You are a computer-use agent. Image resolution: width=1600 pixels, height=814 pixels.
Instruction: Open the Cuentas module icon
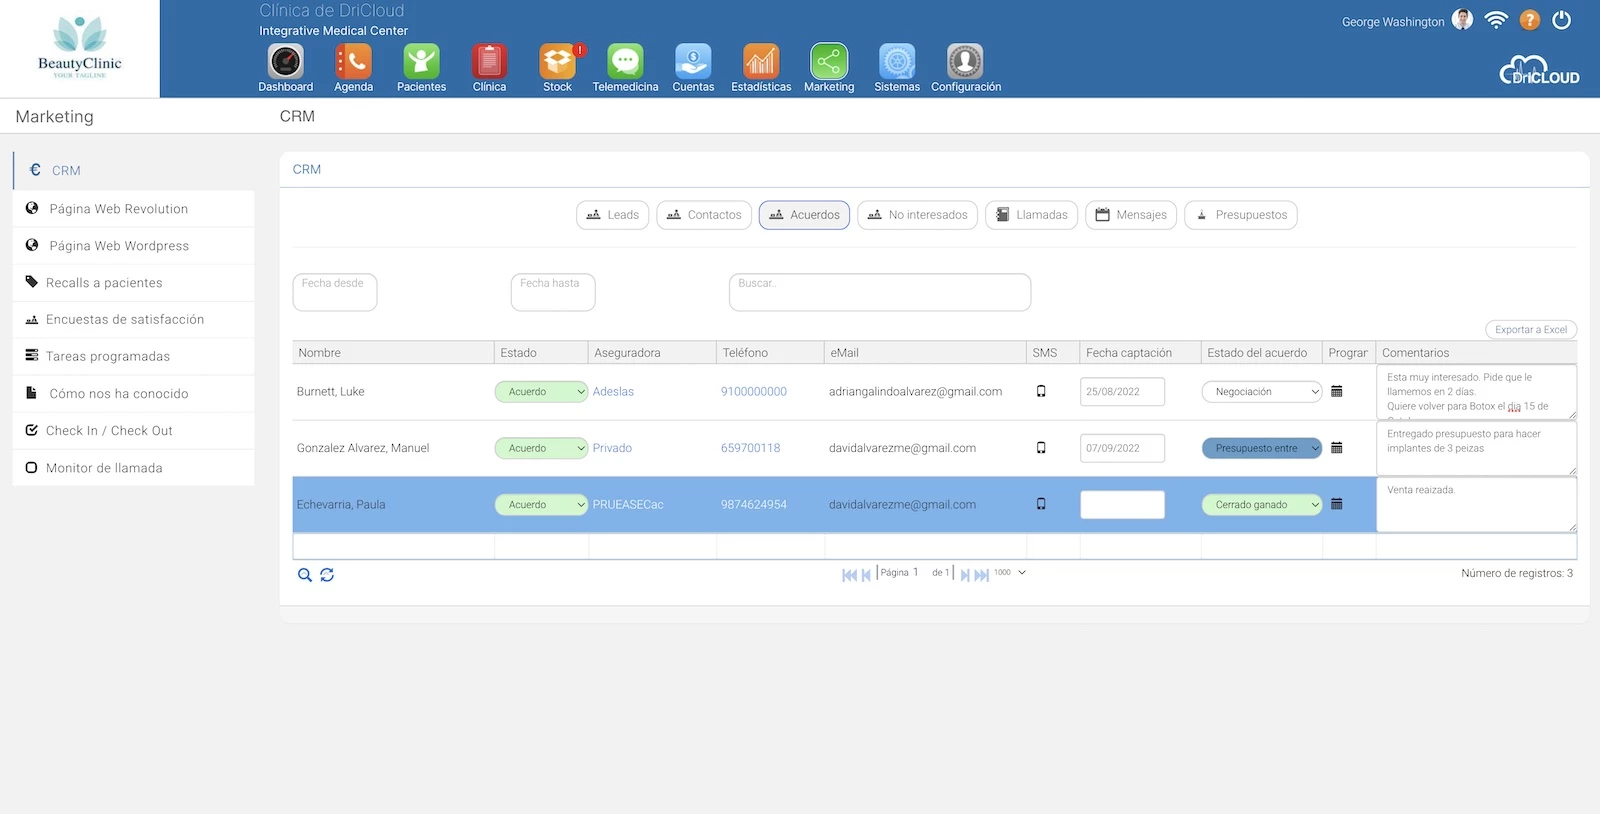pyautogui.click(x=693, y=62)
